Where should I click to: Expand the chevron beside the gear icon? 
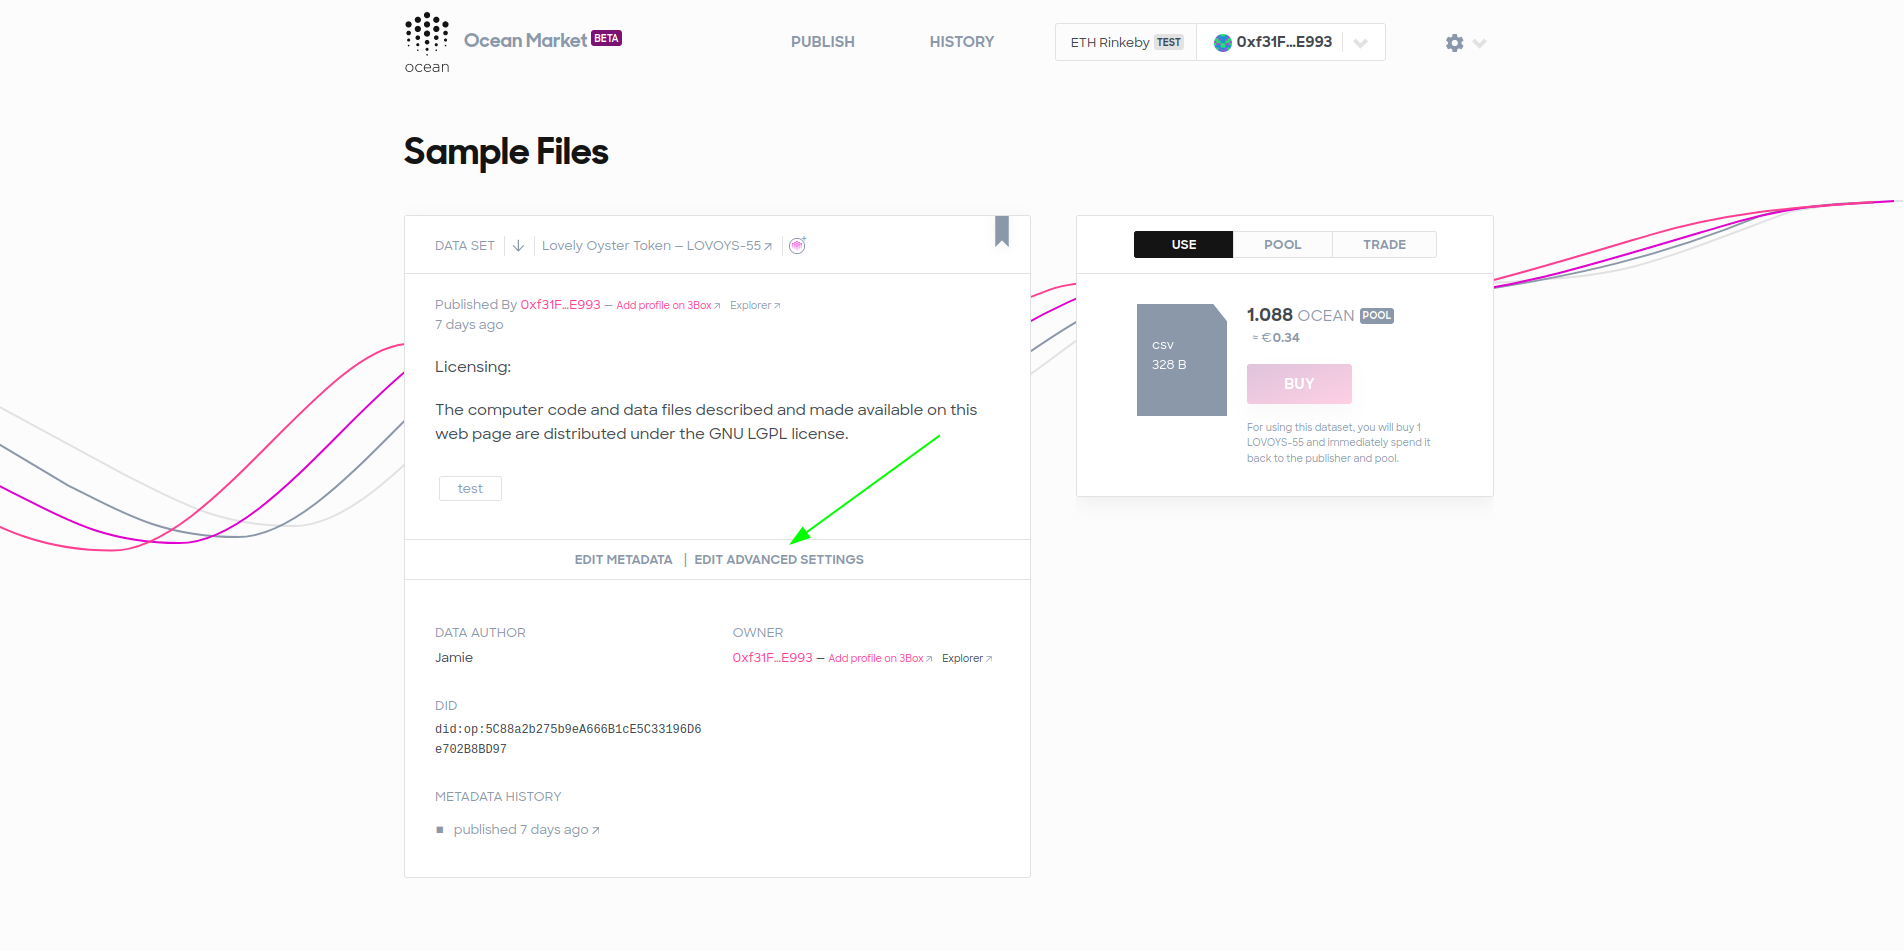pyautogui.click(x=1480, y=43)
